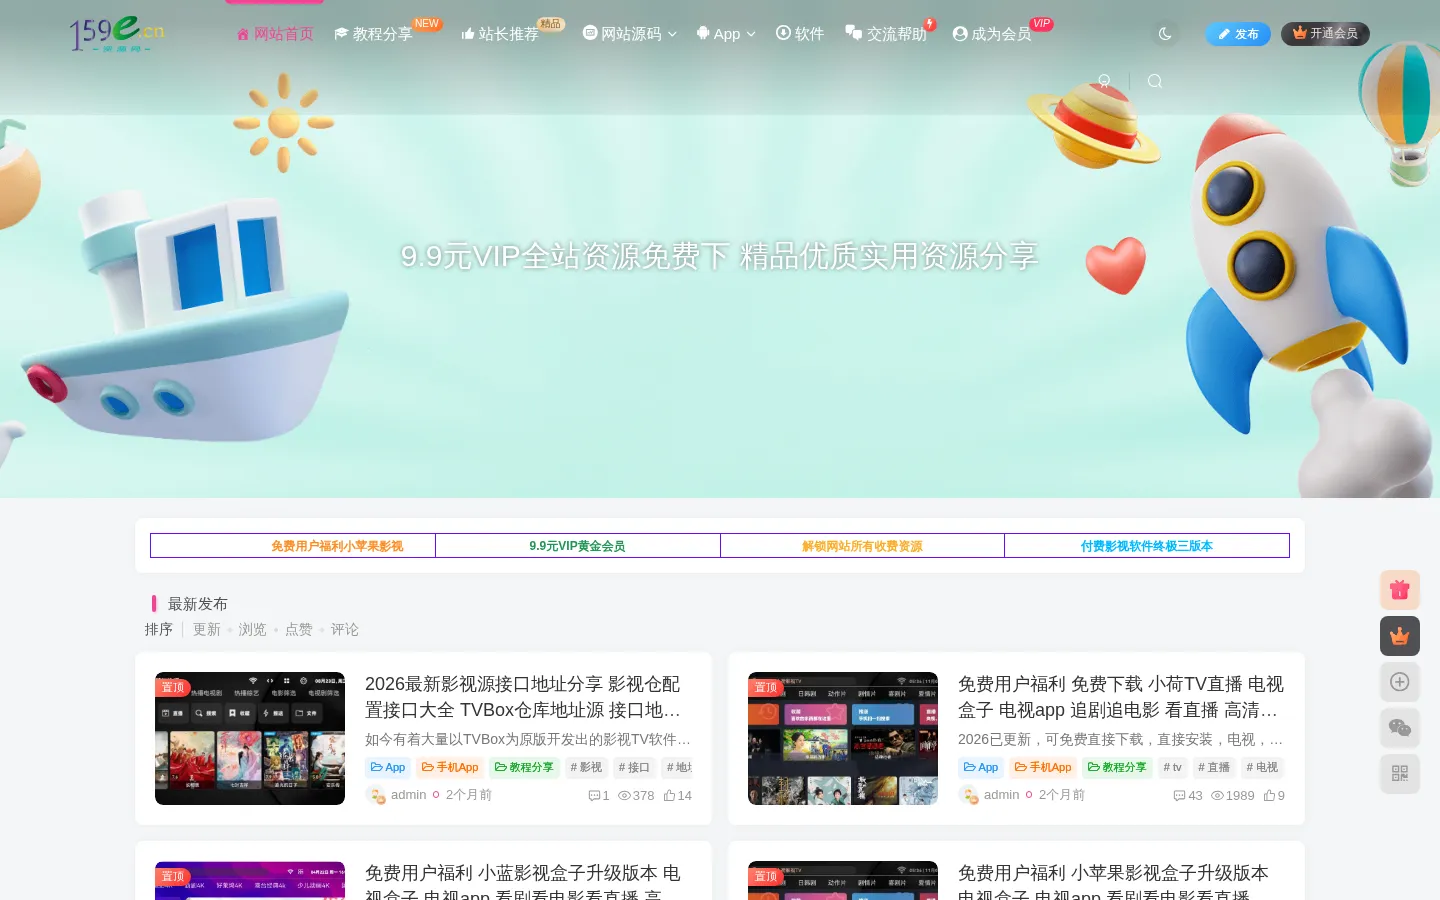Click the view count 378 on the TVBox post
This screenshot has width=1440, height=900.
click(636, 796)
